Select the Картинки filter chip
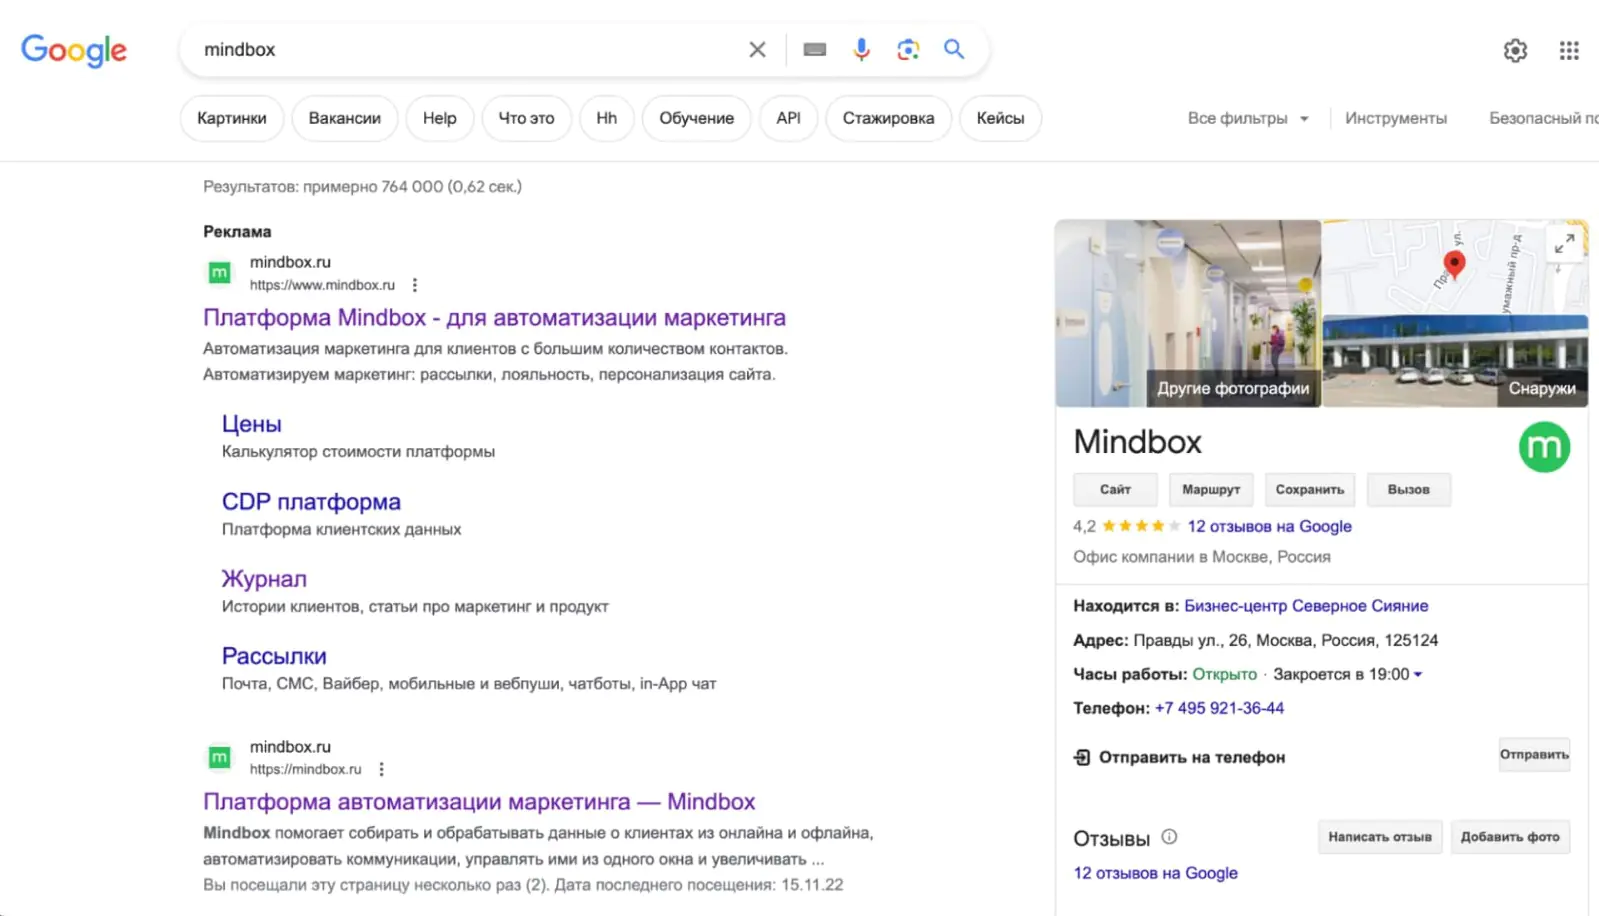 tap(232, 118)
